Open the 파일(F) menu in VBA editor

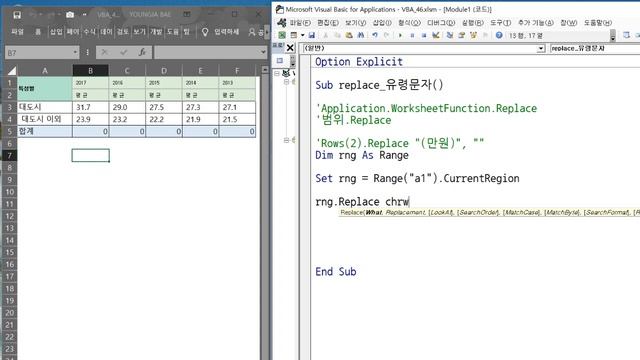[300, 23]
